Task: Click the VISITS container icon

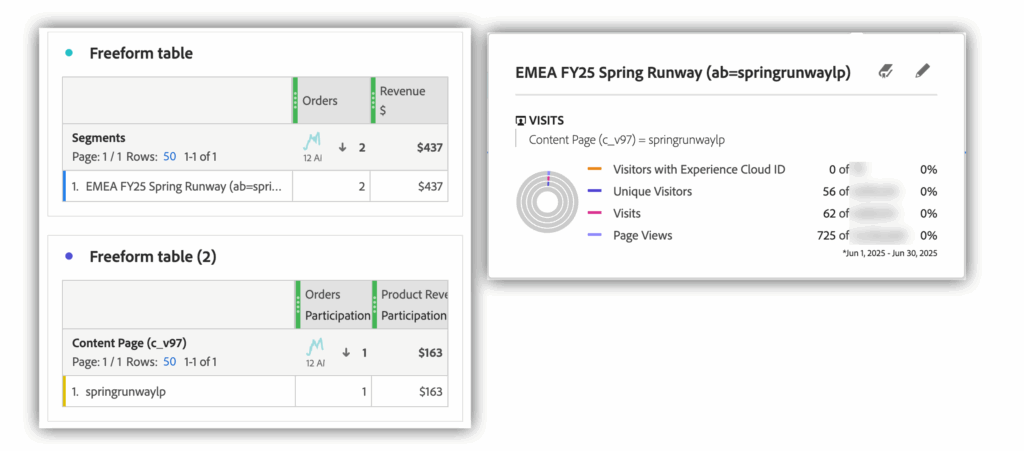Action: pos(520,121)
